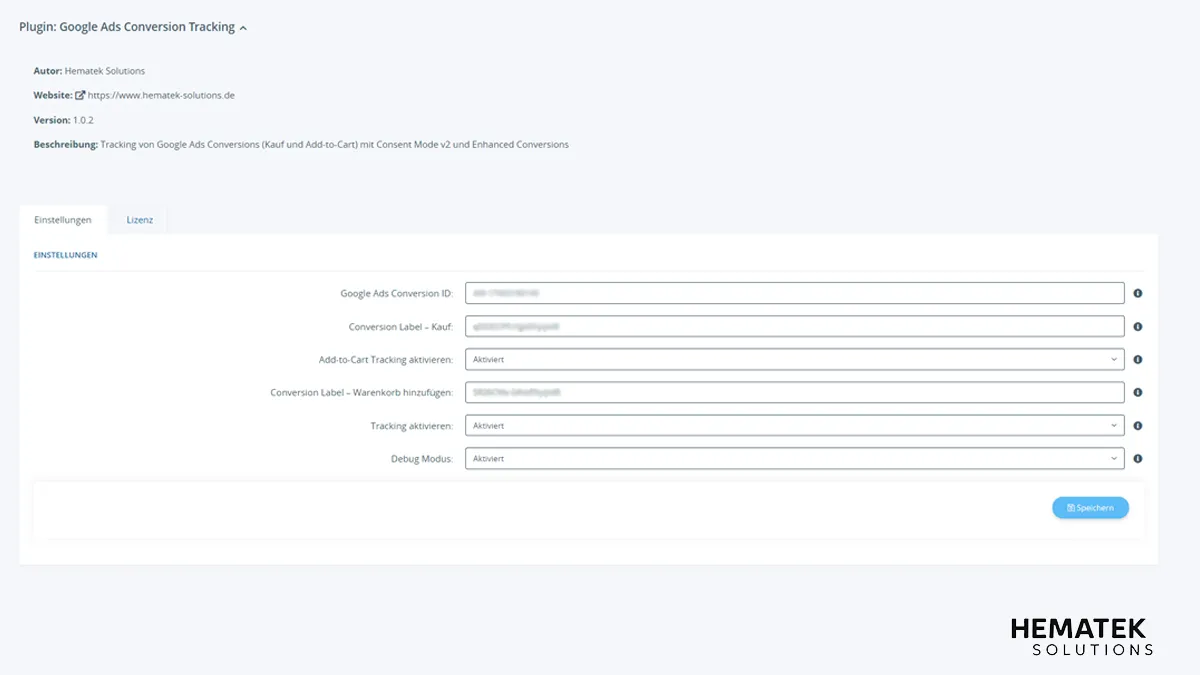Click the 'Conversion Label – Warenkorb hinzufügen:' label

tap(362, 393)
